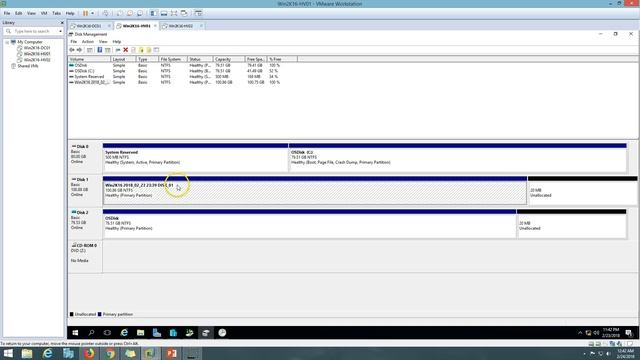Click the red X delete icon in toolbar
Screen dimensions: 640x360
point(126,50)
